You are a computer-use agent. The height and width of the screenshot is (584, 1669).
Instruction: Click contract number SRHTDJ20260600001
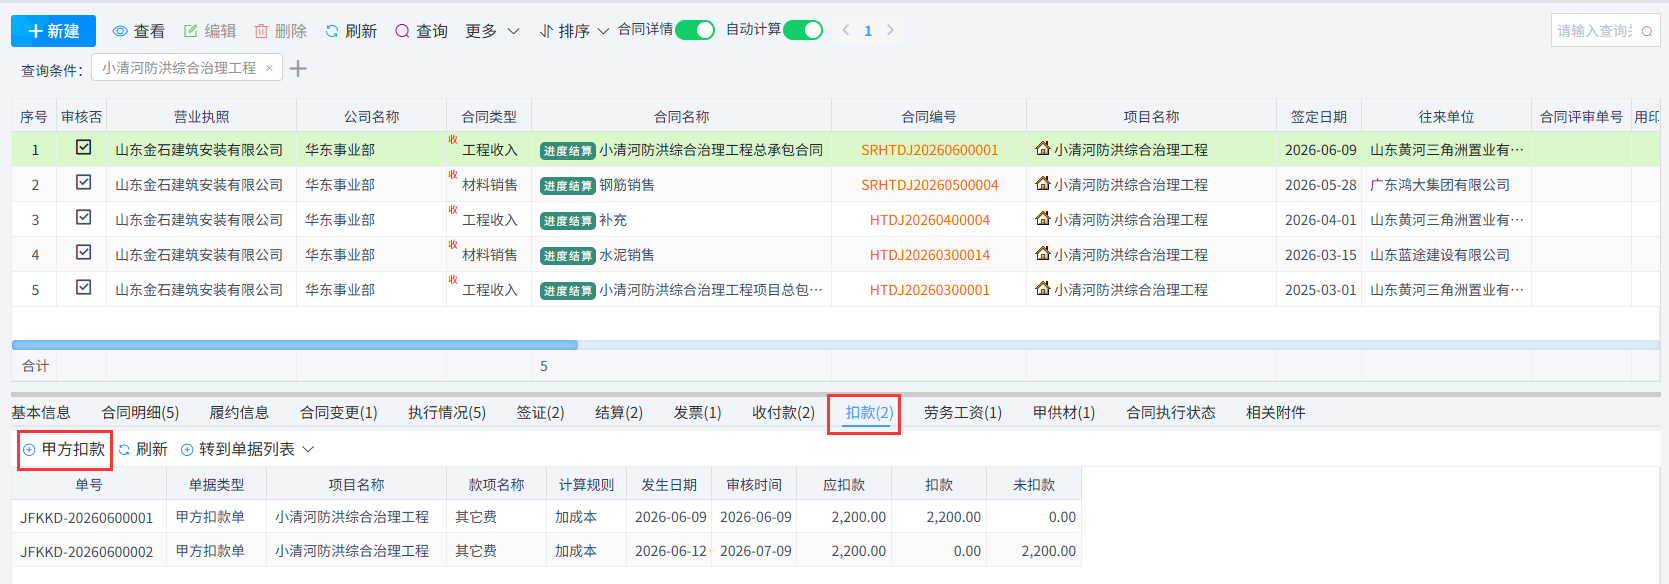tap(930, 150)
